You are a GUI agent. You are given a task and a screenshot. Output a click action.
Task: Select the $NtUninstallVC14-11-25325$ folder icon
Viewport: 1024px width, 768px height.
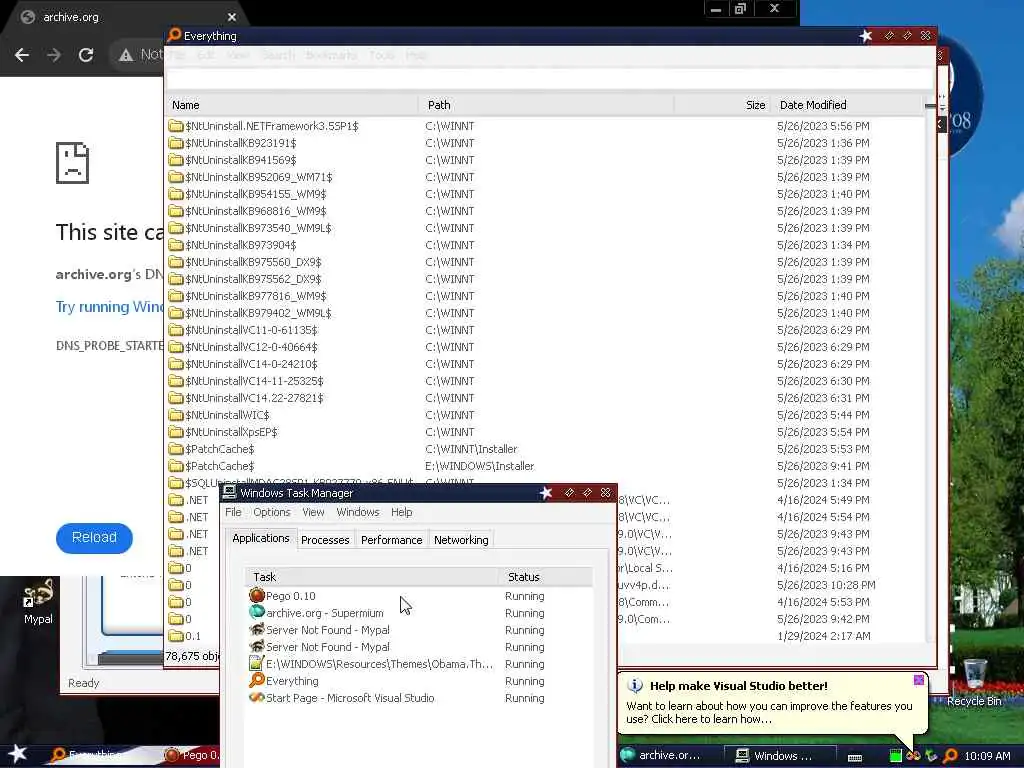[x=176, y=381]
